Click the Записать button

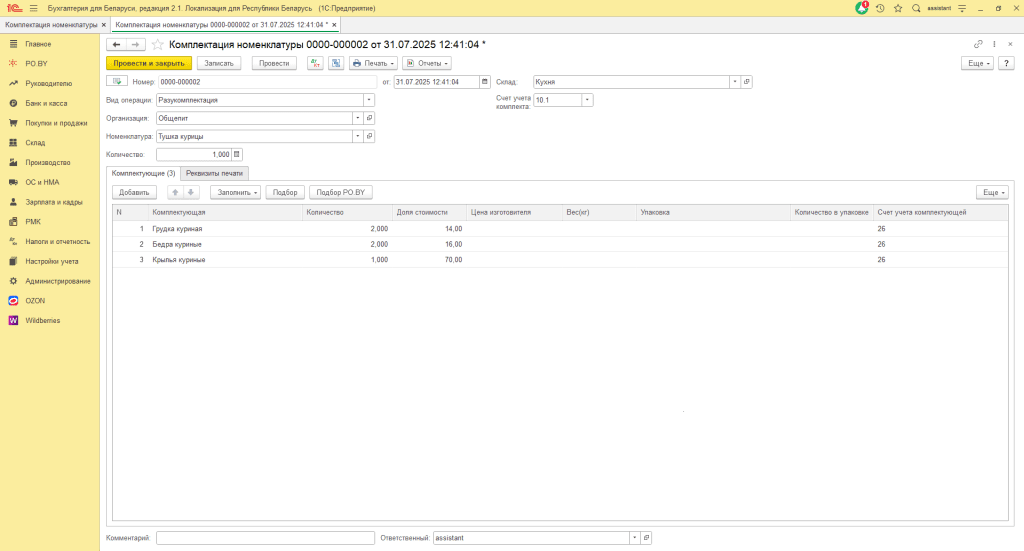click(219, 63)
